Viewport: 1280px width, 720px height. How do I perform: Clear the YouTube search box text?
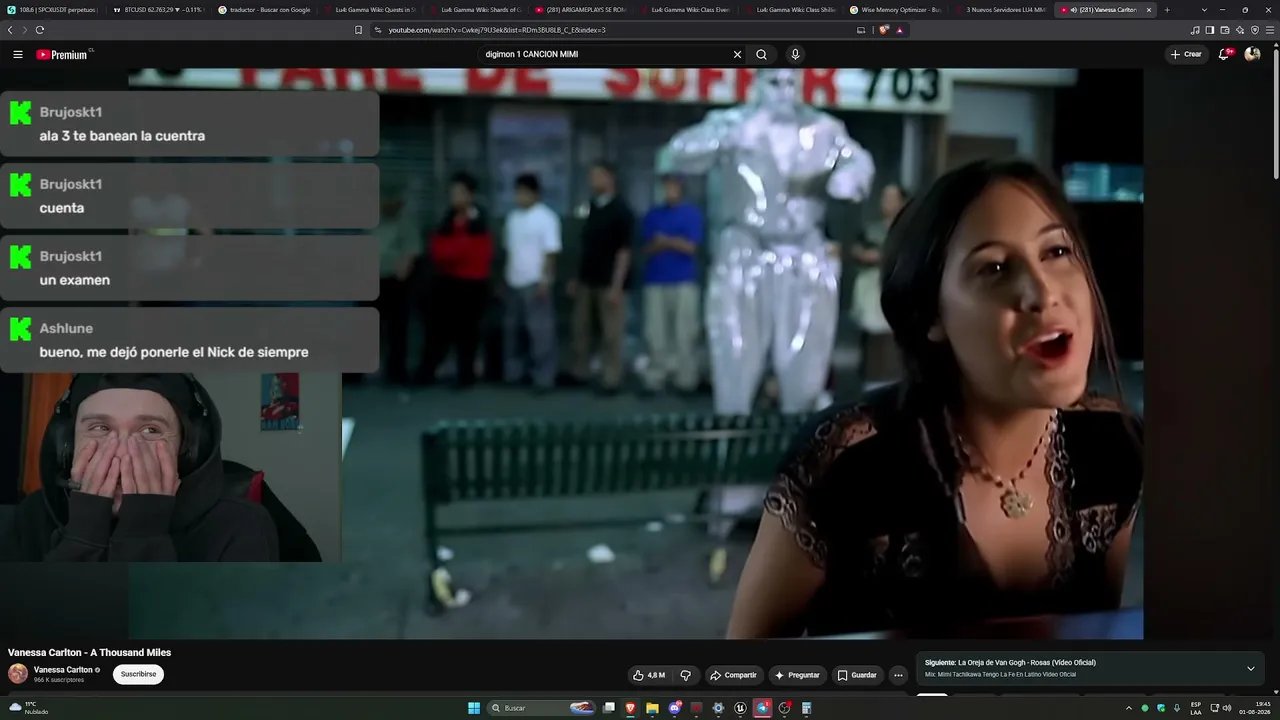737,55
